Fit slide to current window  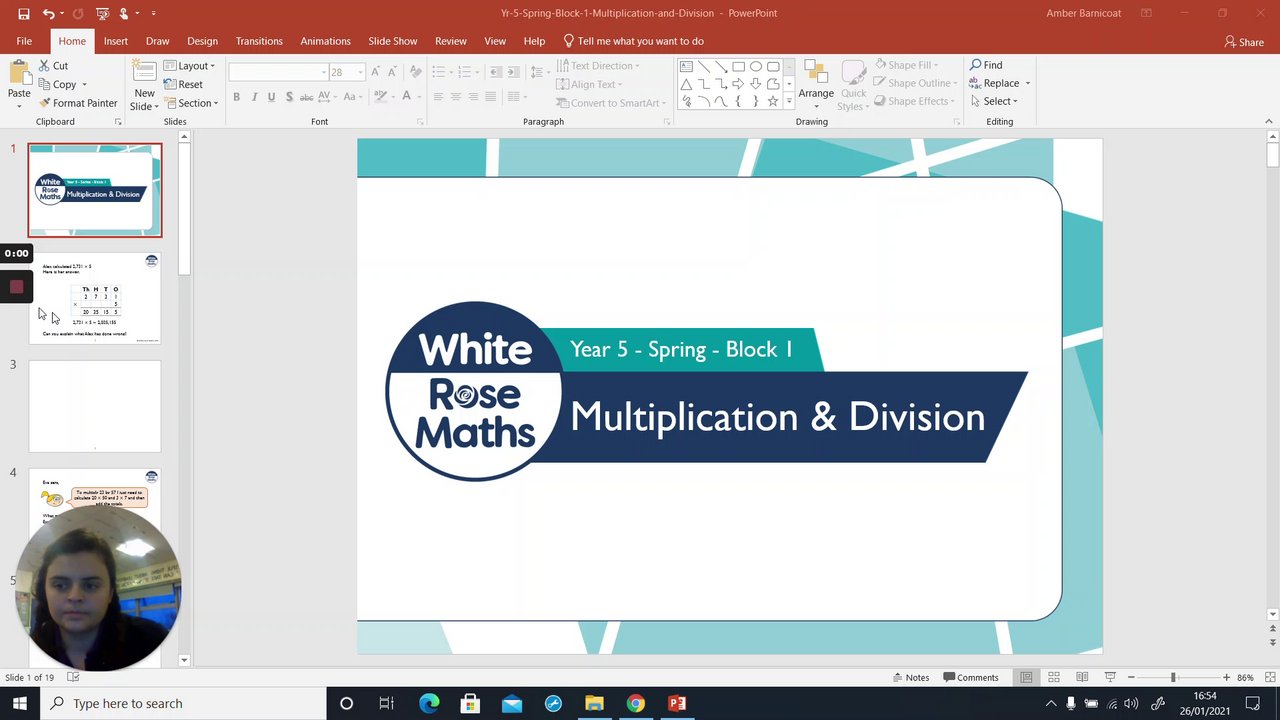1270,677
